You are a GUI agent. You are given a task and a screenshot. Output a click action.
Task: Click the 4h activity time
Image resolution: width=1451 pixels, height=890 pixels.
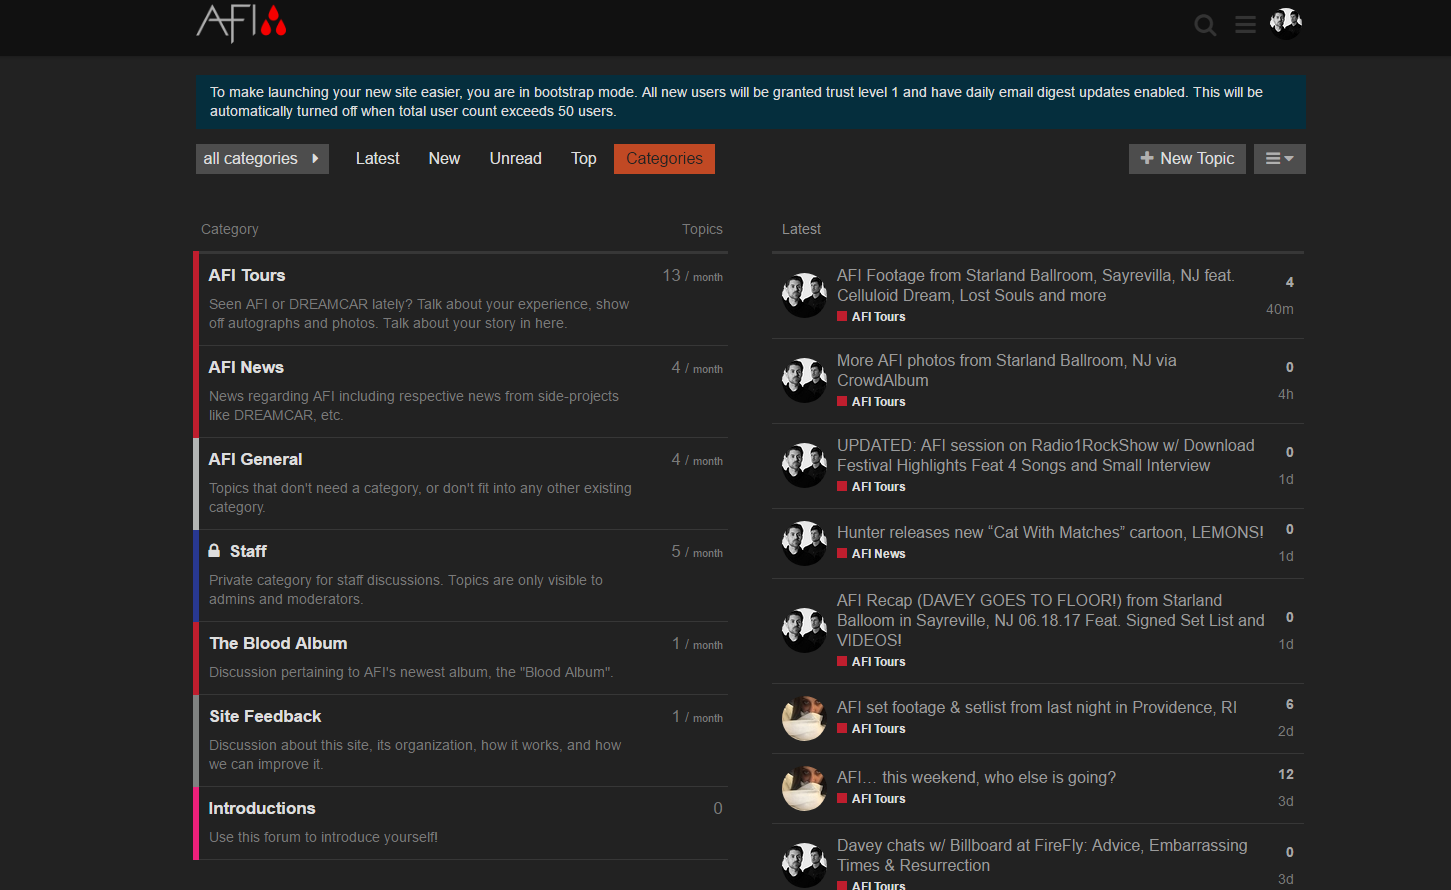[1286, 394]
